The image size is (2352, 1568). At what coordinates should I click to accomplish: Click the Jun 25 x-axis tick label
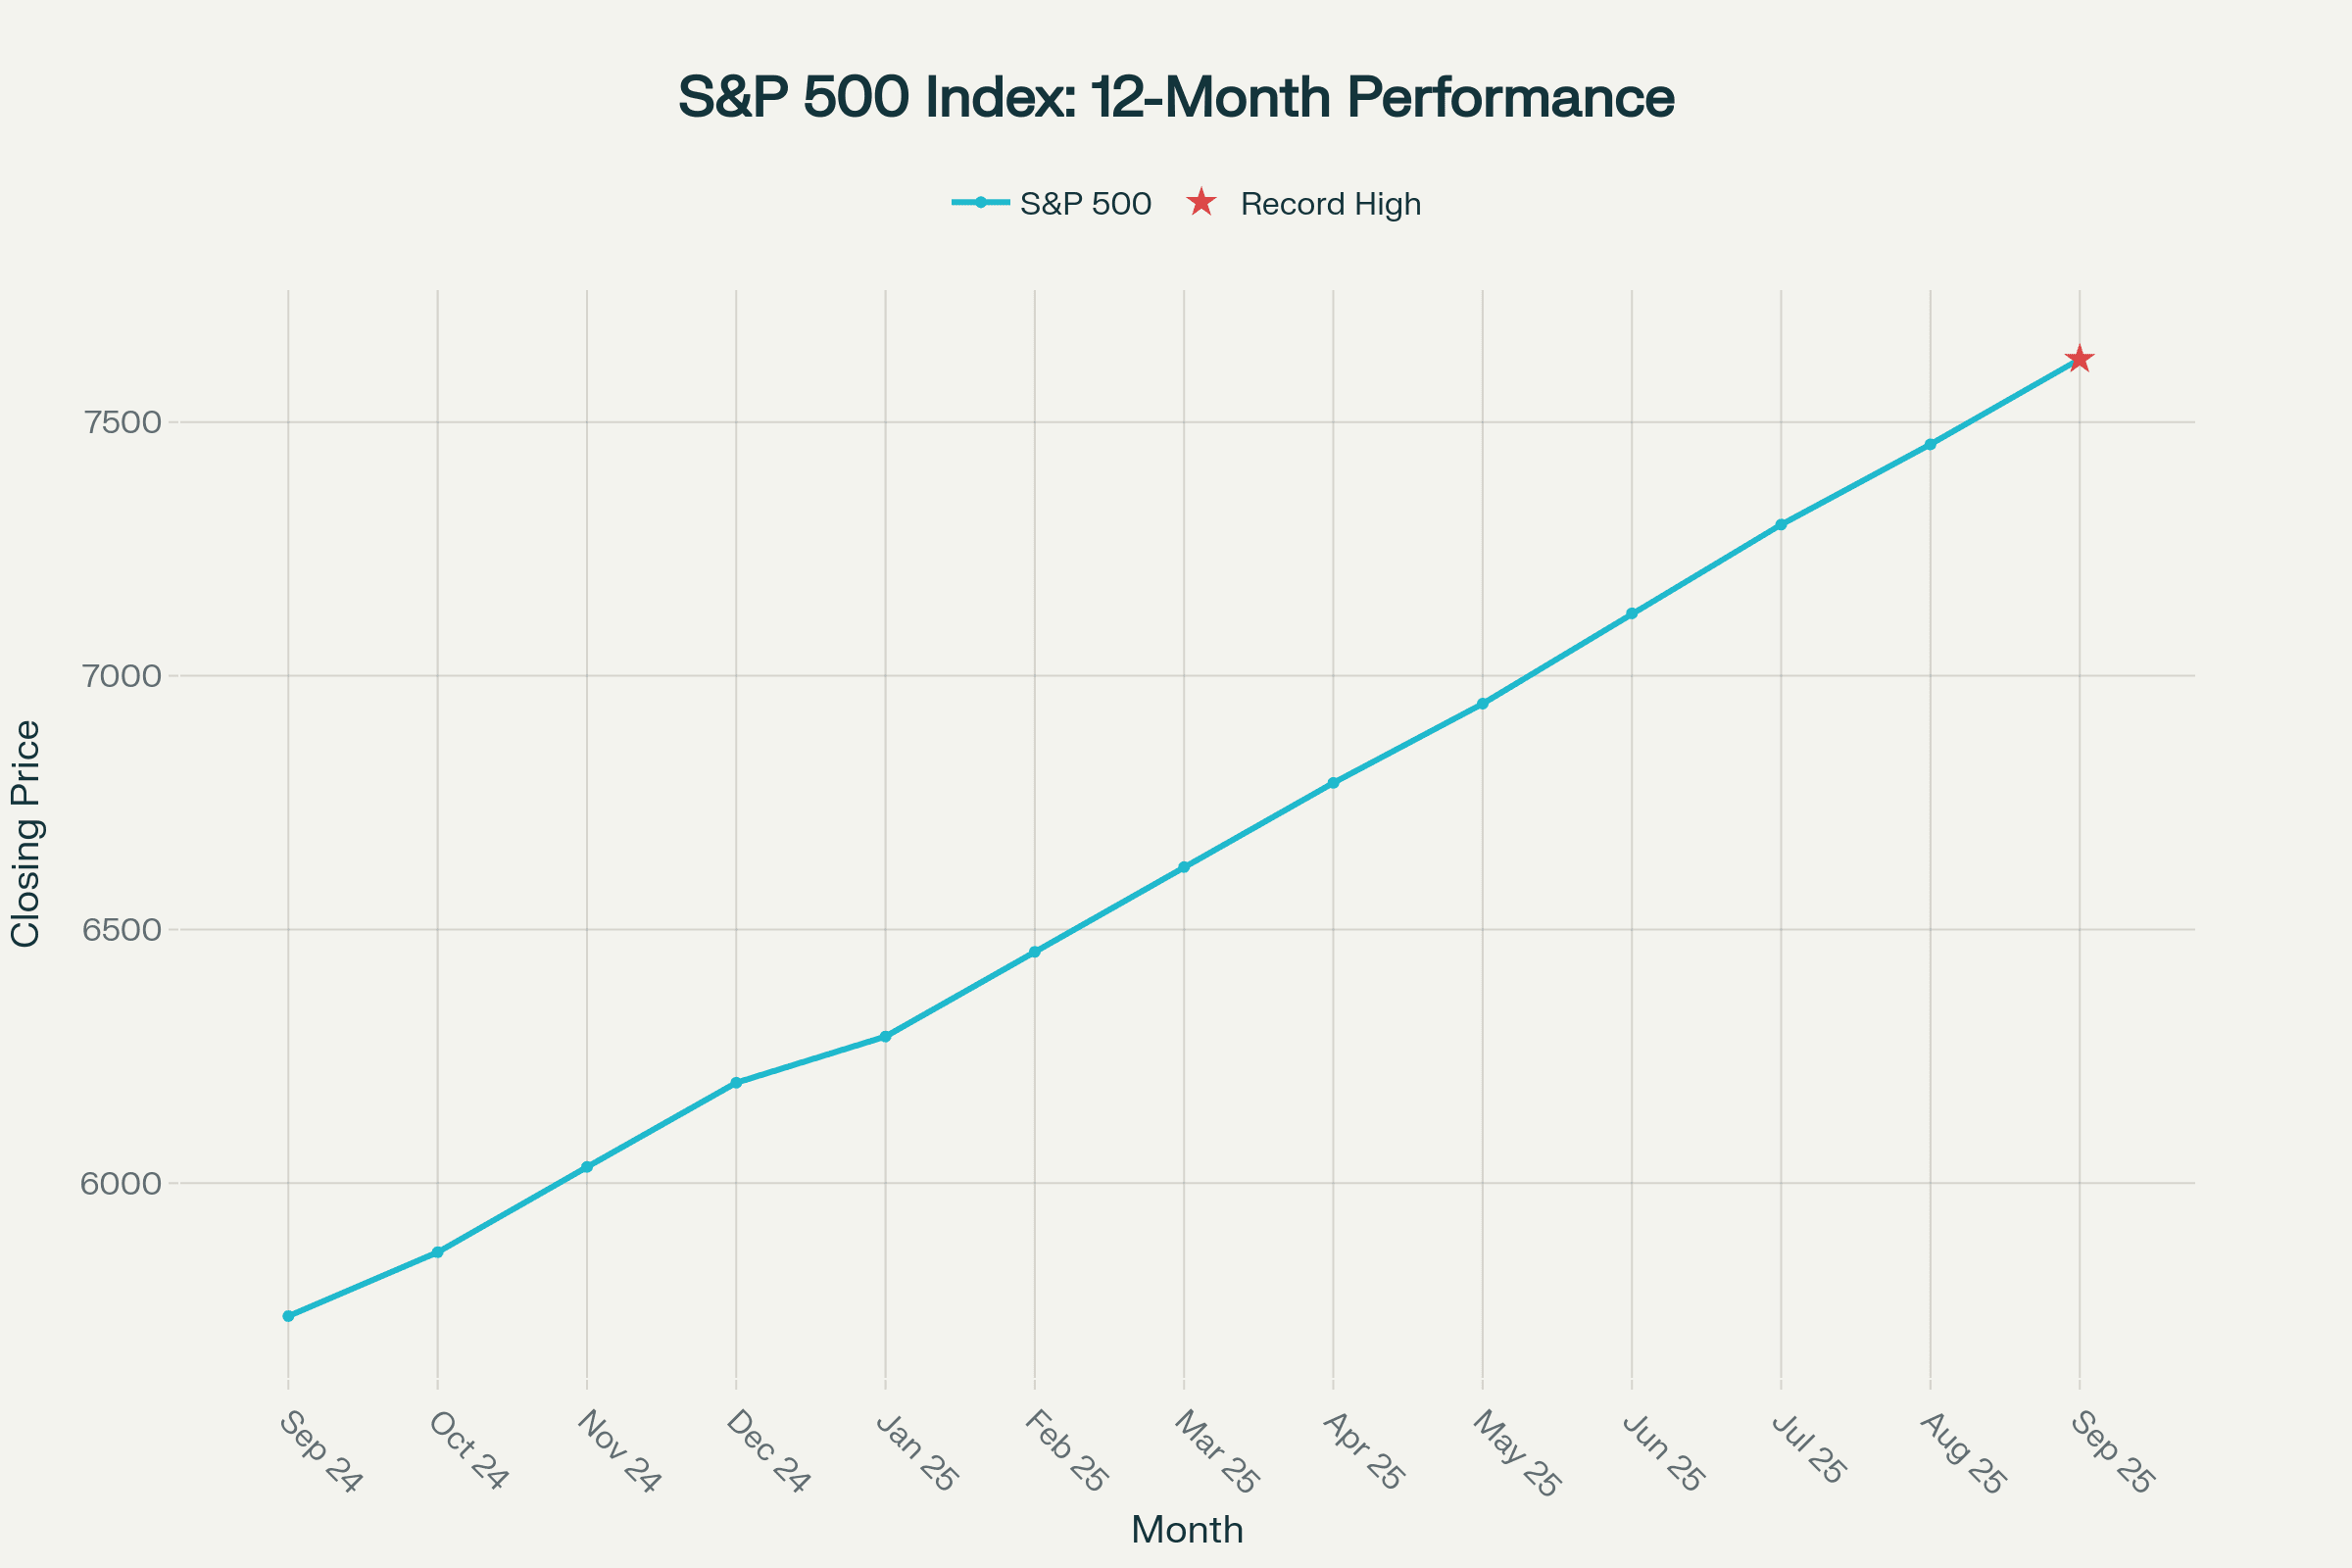pyautogui.click(x=1663, y=1452)
